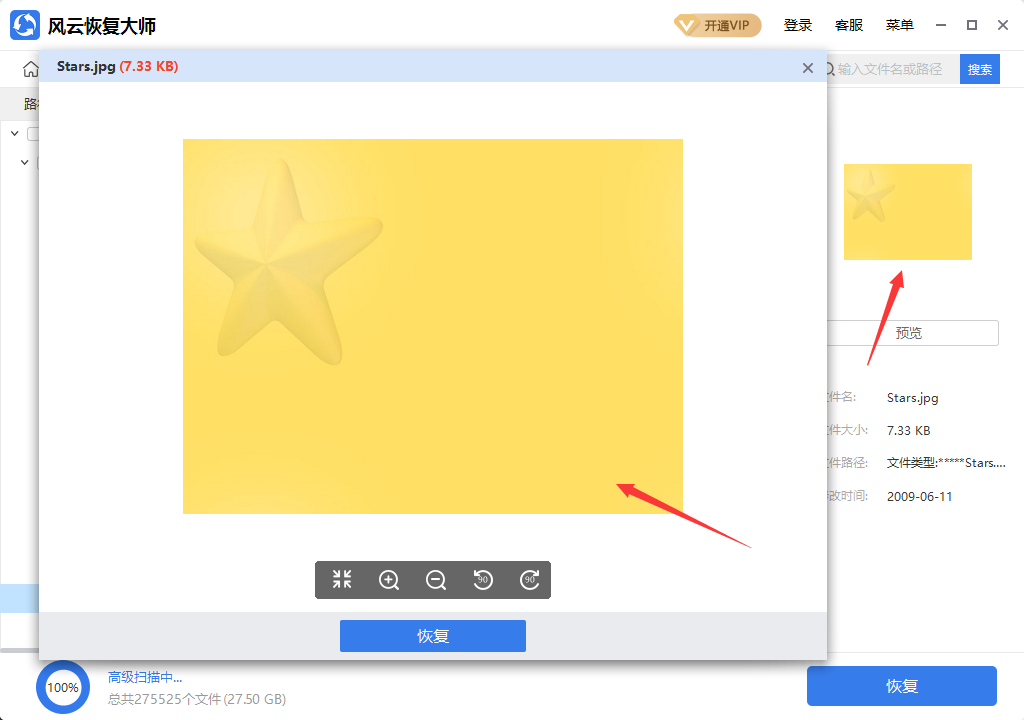The height and width of the screenshot is (720, 1024).
Task: Click the large 恢复 button at bottom right
Action: tap(901, 686)
